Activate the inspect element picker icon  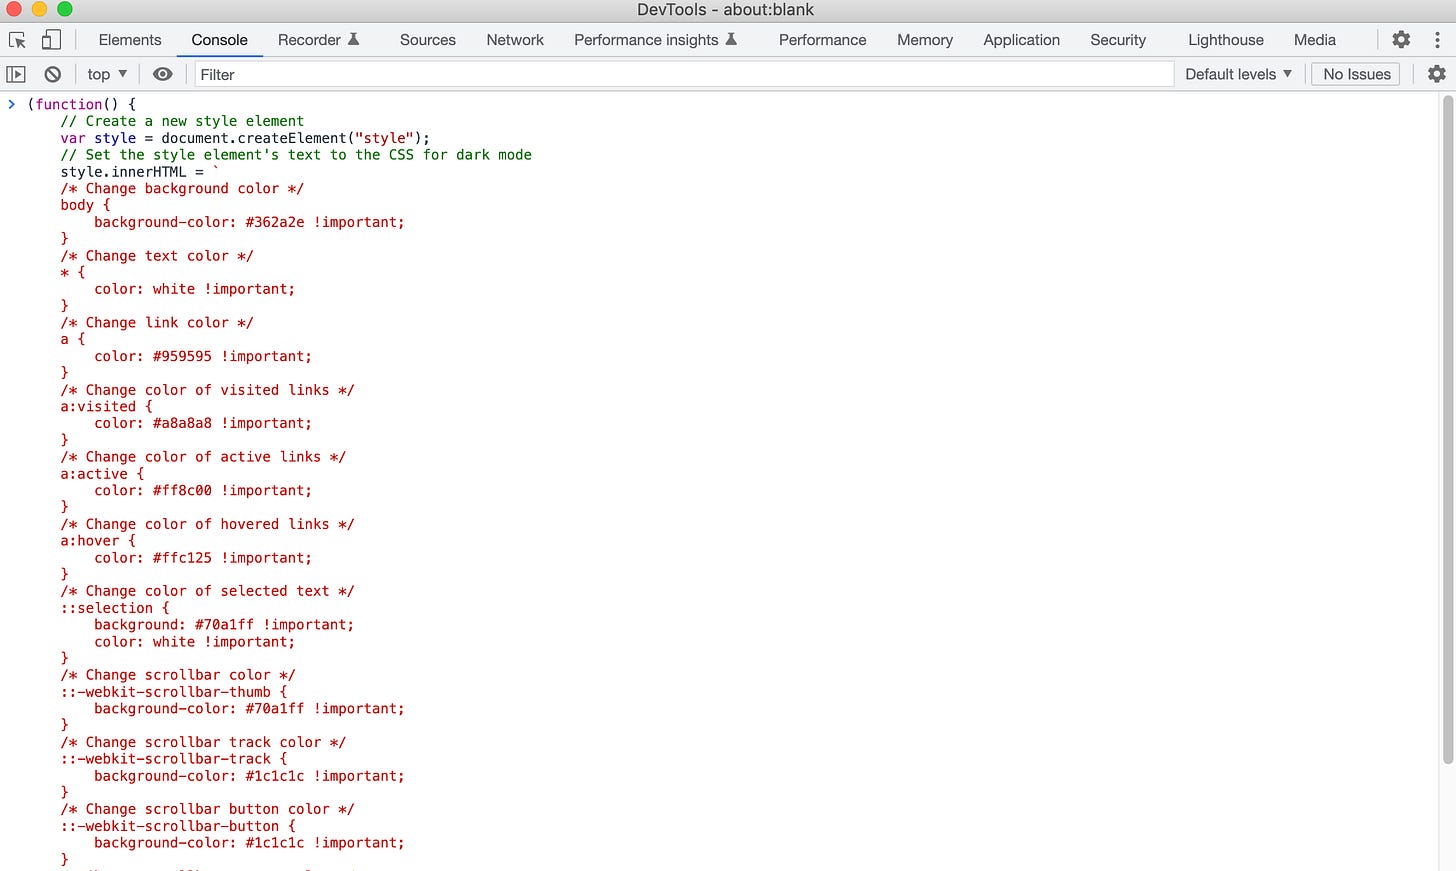[x=17, y=40]
